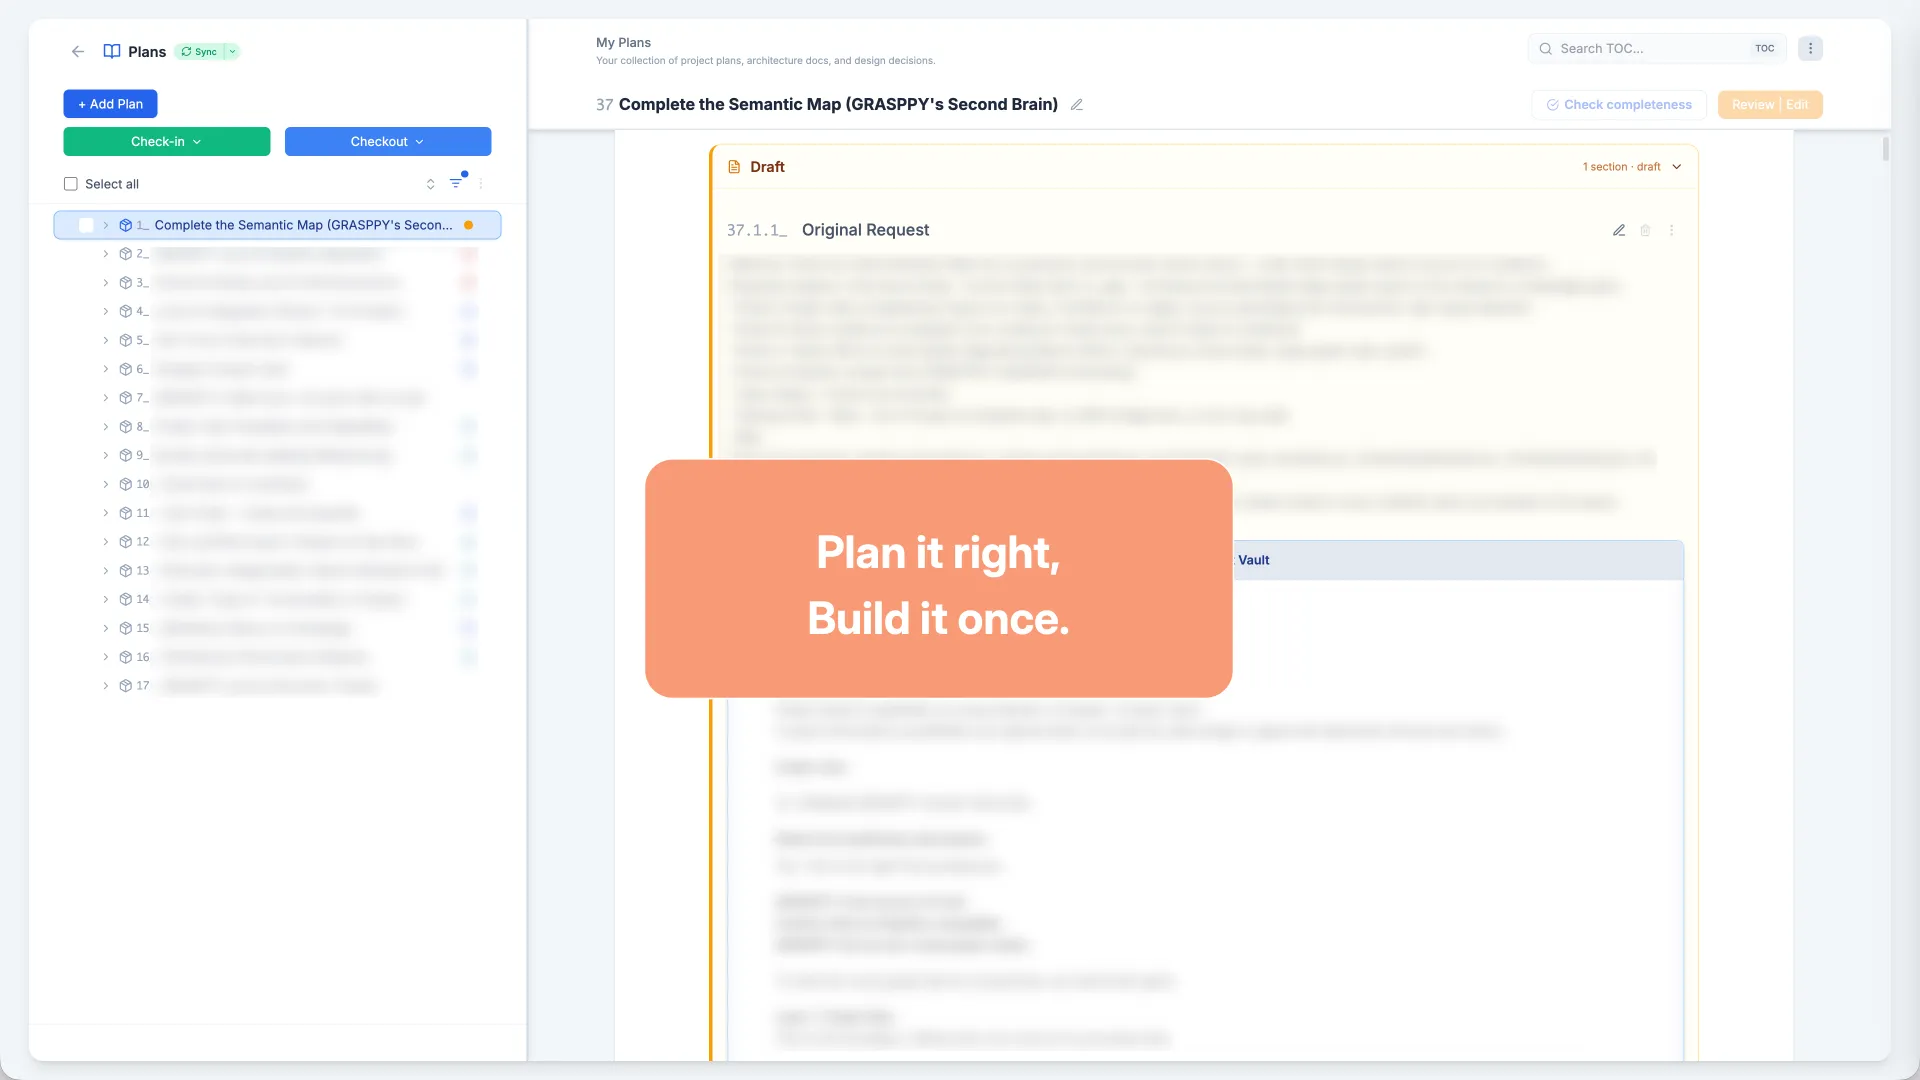Collapse the '1 section · draft' chevron
The height and width of the screenshot is (1080, 1920).
[1677, 167]
